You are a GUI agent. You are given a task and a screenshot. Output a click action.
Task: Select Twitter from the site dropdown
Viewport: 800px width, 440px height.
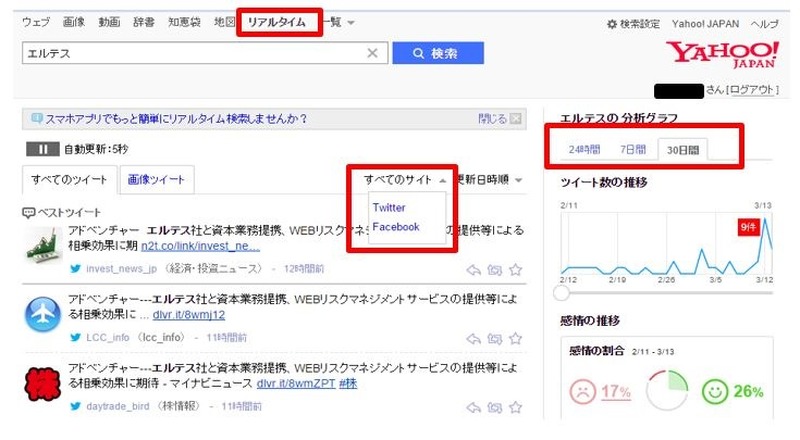pos(389,207)
